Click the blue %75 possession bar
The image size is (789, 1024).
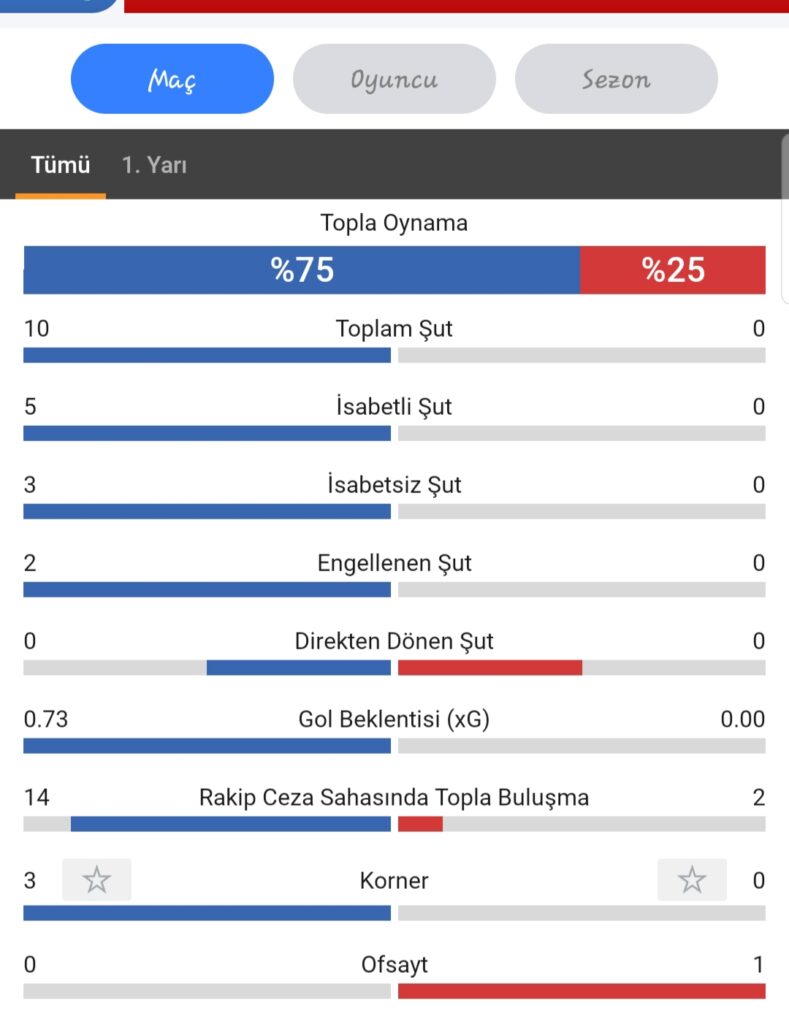click(302, 270)
